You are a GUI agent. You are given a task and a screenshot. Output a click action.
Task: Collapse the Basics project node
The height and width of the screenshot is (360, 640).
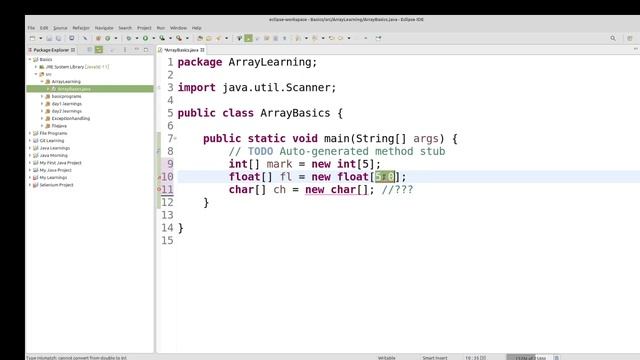tap(30, 60)
